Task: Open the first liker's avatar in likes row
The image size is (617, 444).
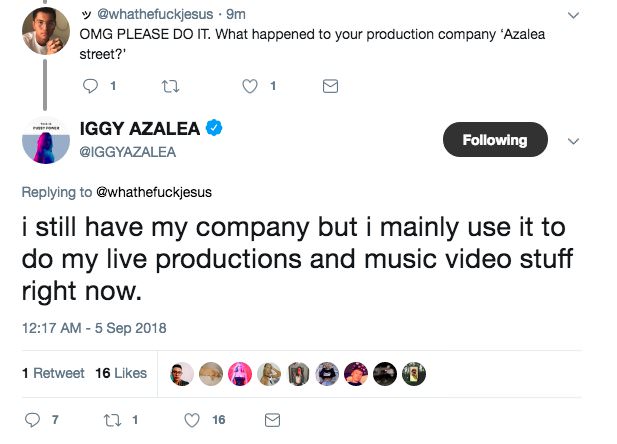Action: coord(183,373)
